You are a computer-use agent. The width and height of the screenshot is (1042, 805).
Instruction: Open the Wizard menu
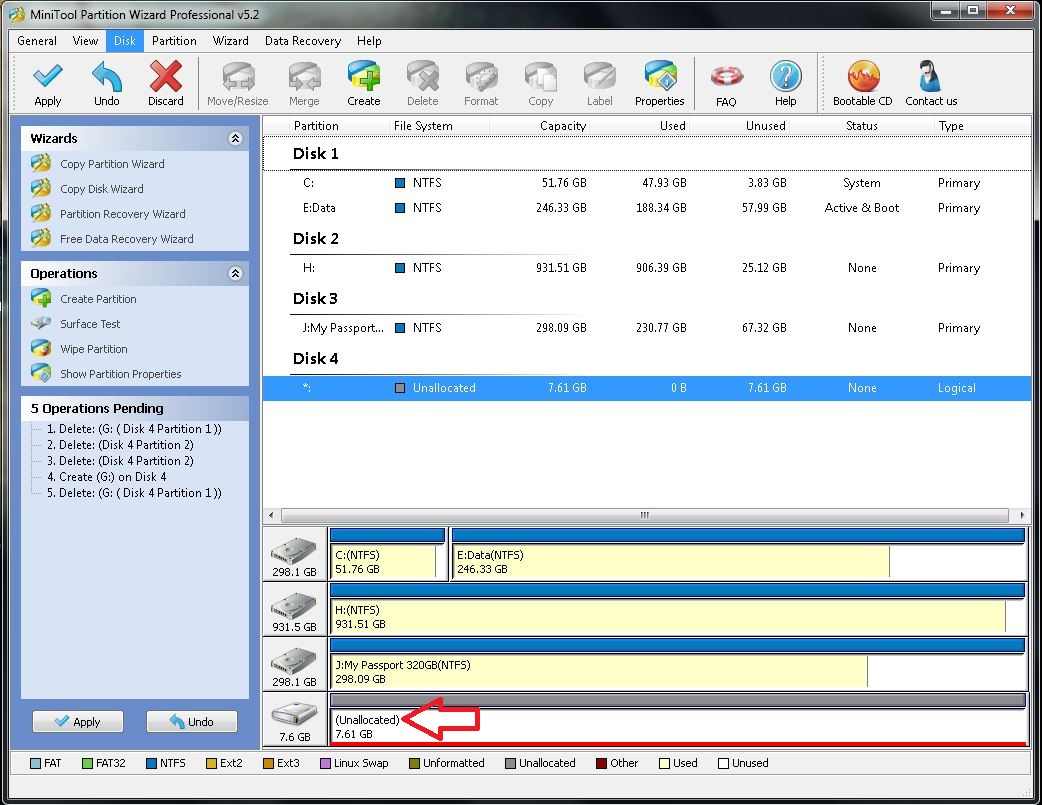[x=231, y=41]
